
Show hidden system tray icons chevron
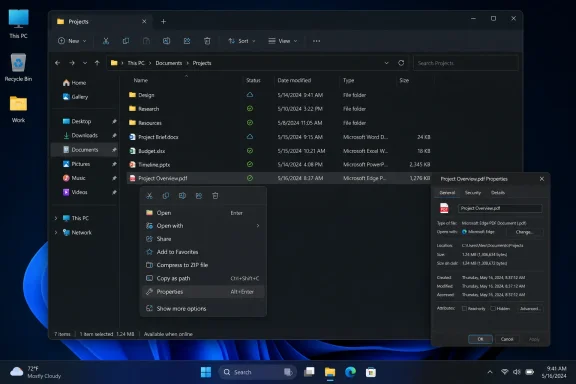[x=490, y=372]
